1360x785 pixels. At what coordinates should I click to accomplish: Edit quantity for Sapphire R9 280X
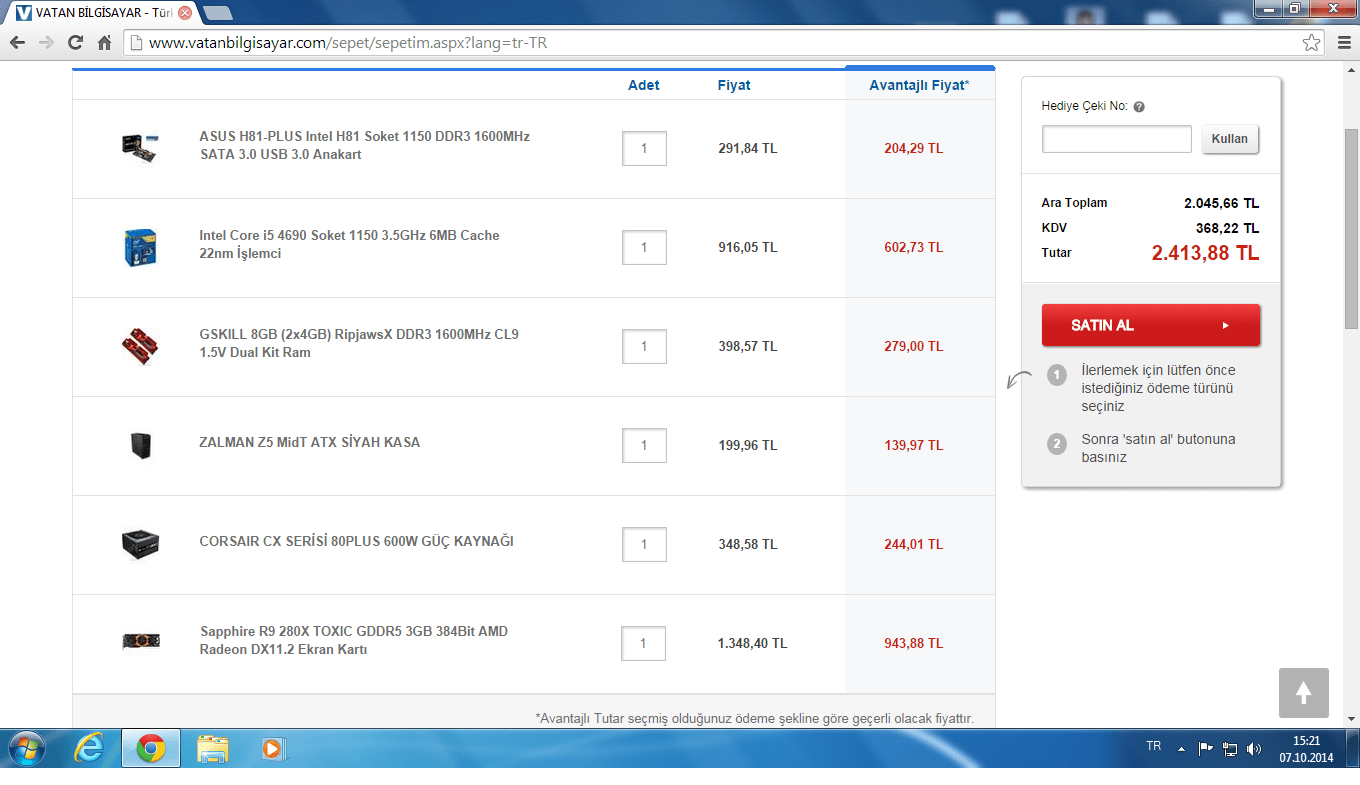[643, 643]
